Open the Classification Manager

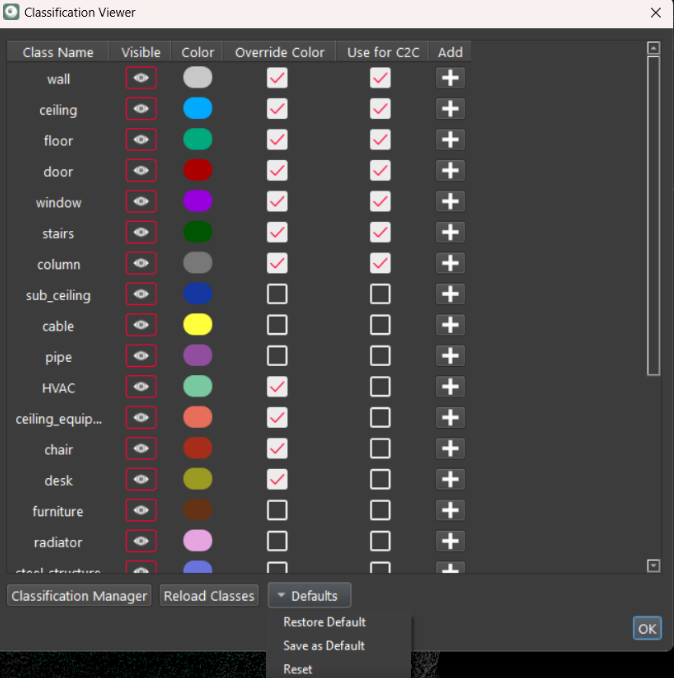[x=80, y=596]
